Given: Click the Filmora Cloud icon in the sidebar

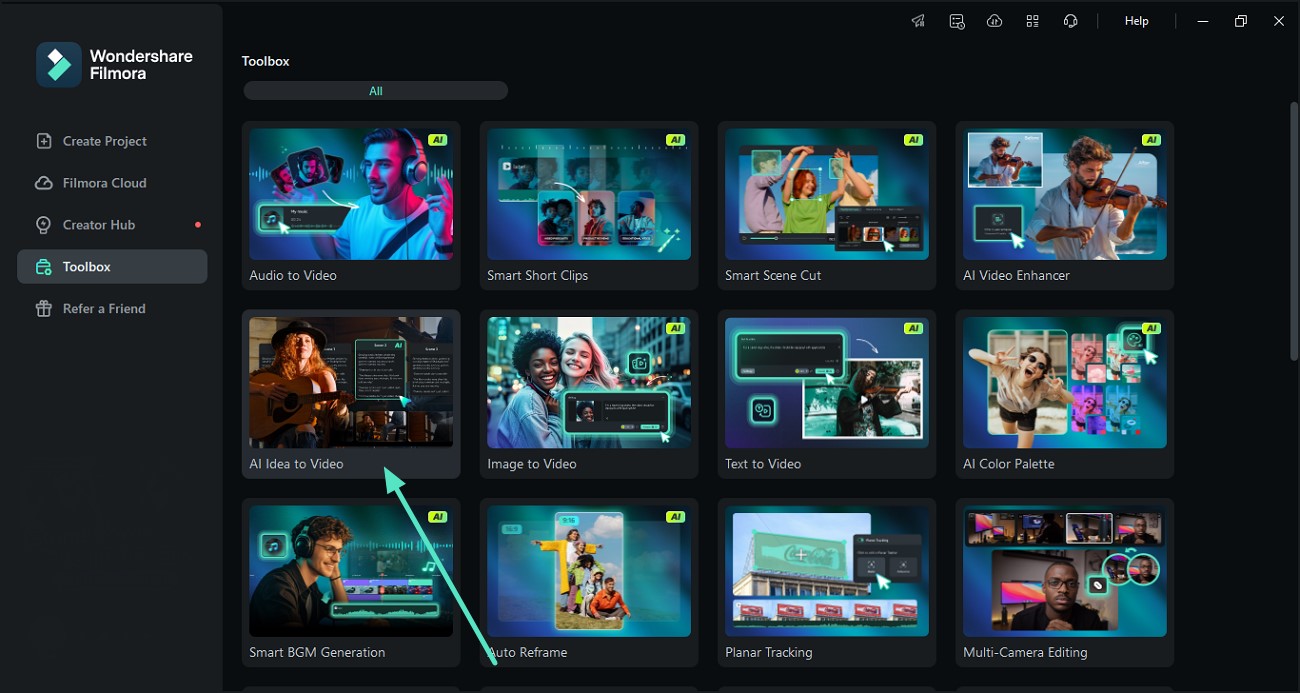Looking at the screenshot, I should (x=43, y=183).
